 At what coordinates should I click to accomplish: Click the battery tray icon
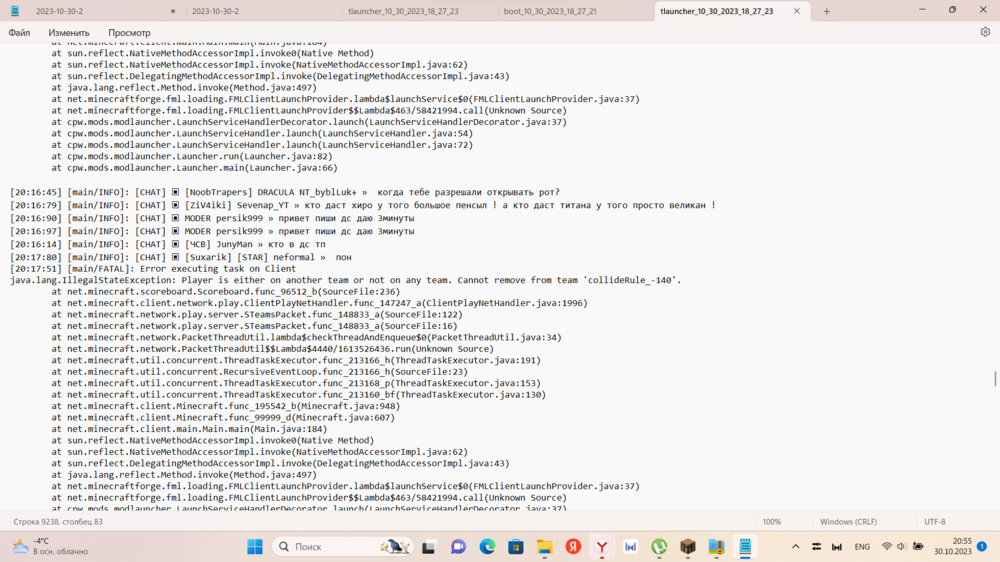click(x=918, y=547)
